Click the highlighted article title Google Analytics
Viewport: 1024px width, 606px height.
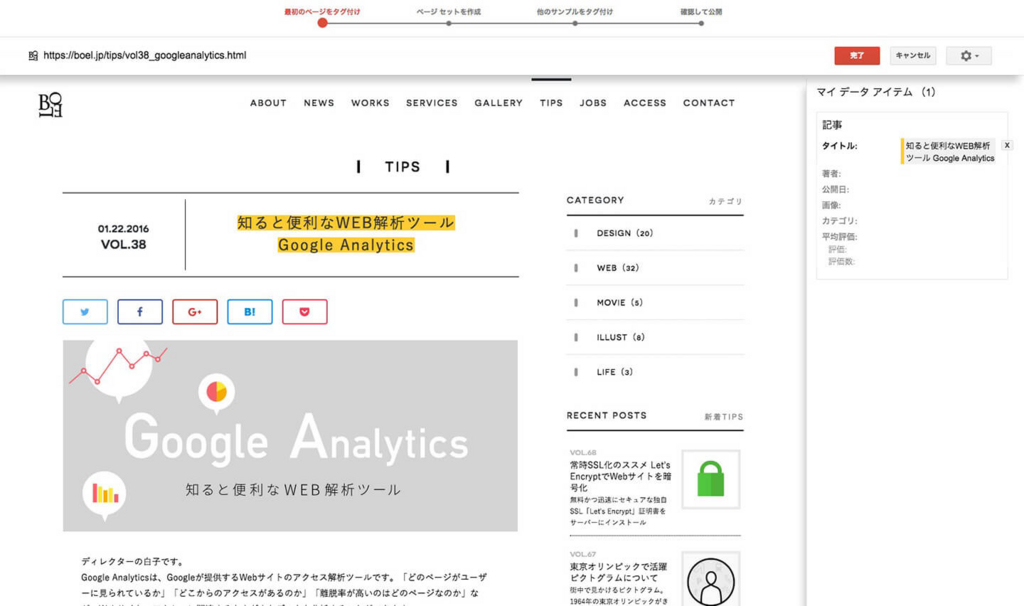(x=345, y=245)
